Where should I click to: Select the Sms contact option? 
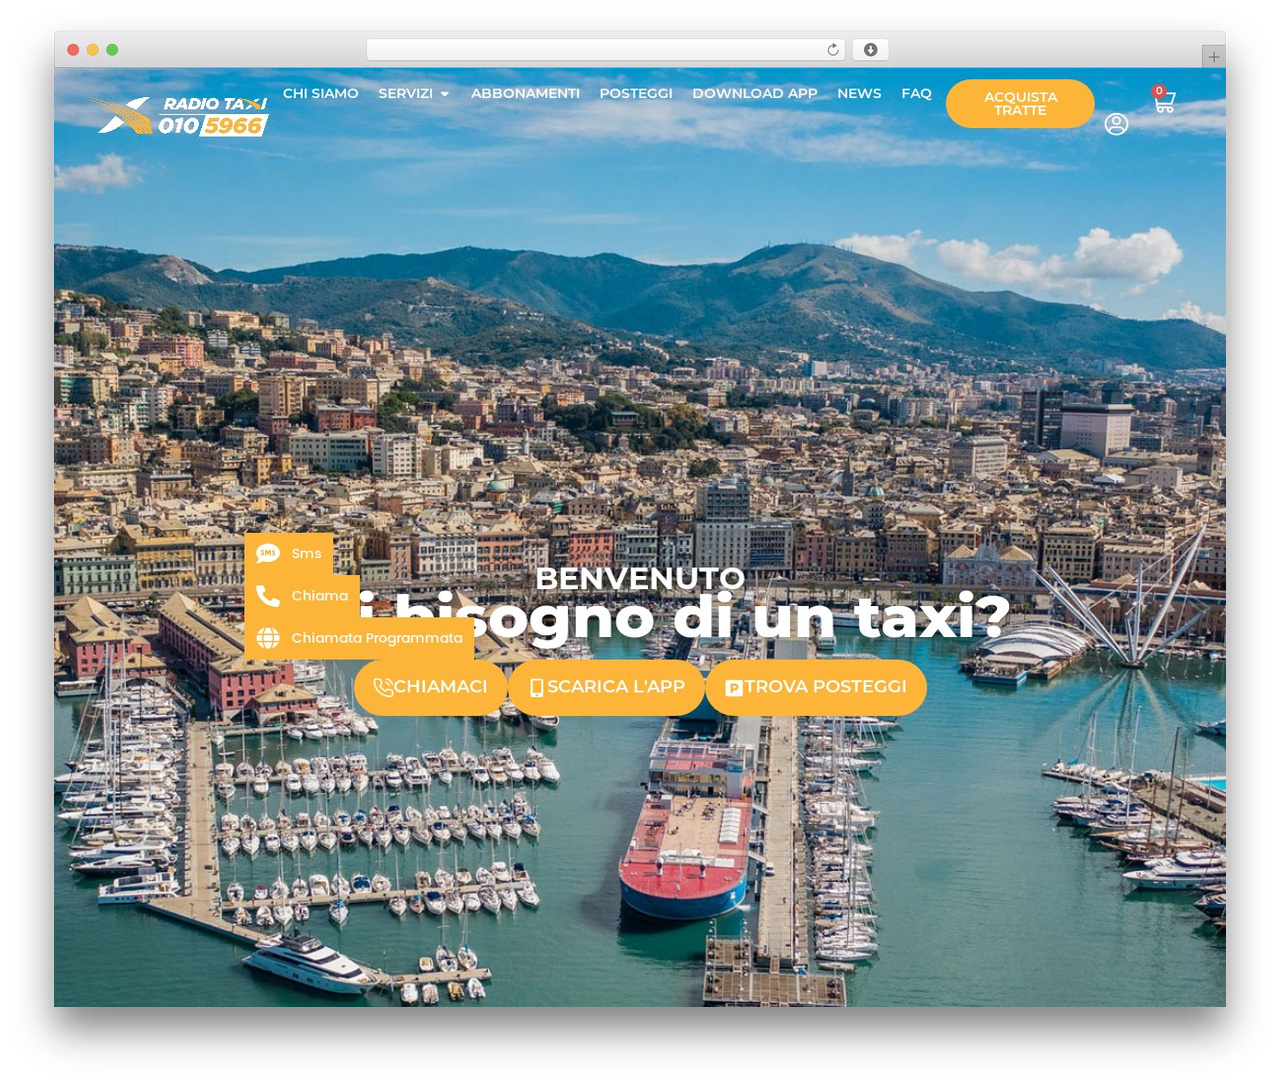289,553
